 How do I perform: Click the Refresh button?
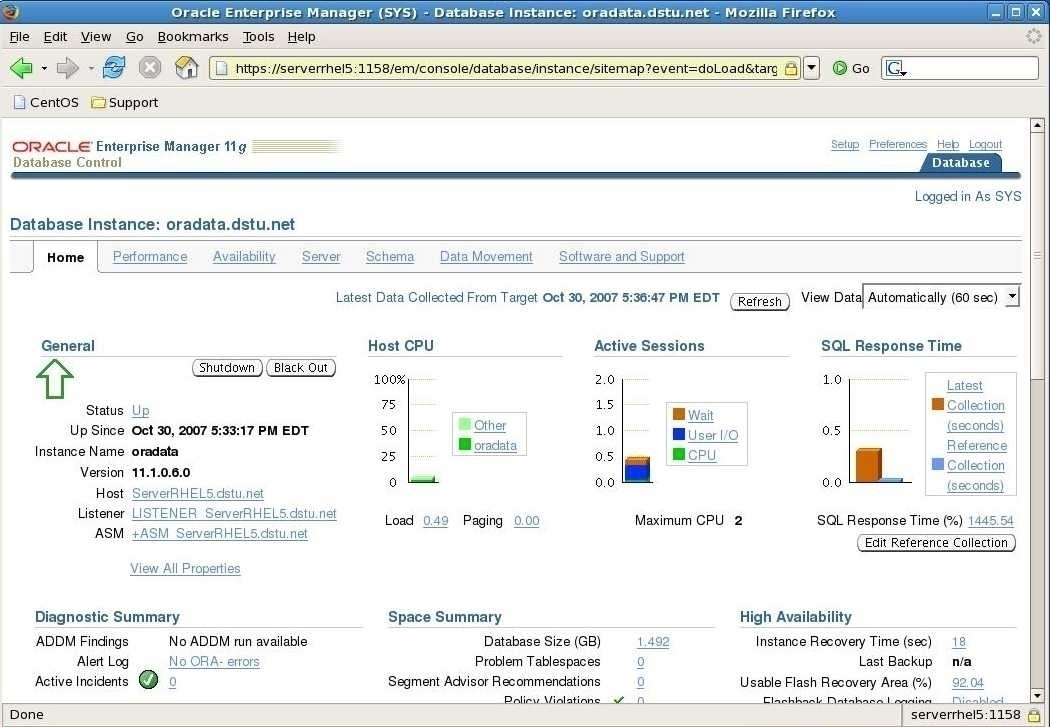[759, 301]
